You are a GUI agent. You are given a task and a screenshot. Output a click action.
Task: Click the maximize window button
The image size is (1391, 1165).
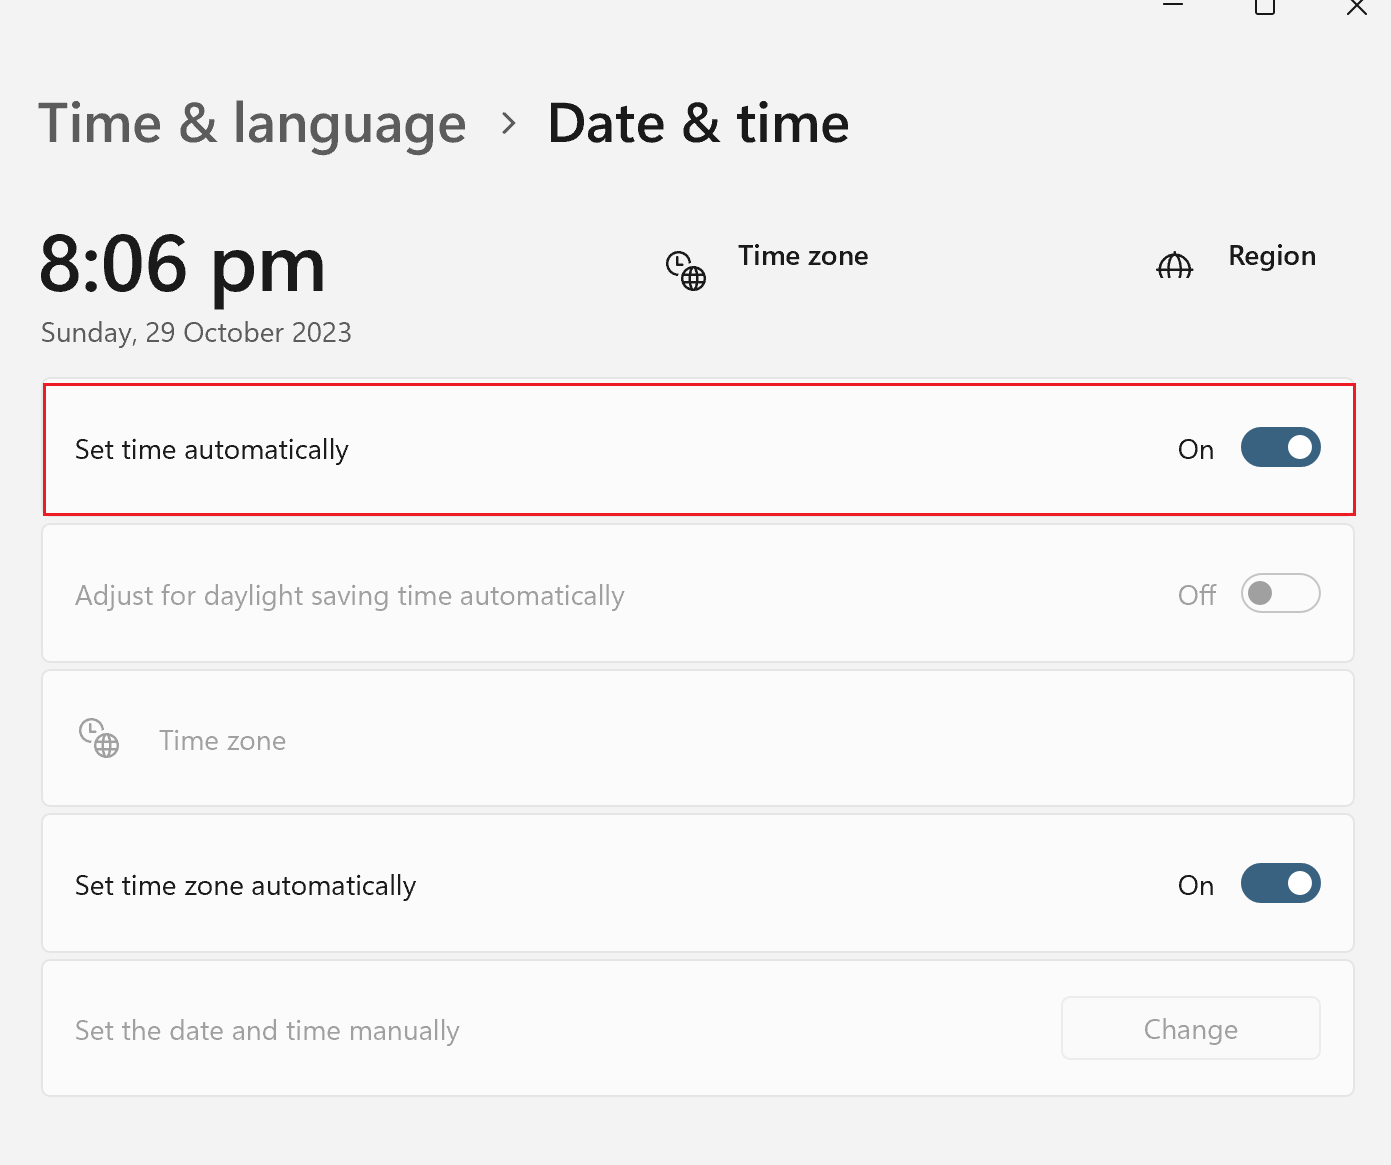click(1263, 6)
